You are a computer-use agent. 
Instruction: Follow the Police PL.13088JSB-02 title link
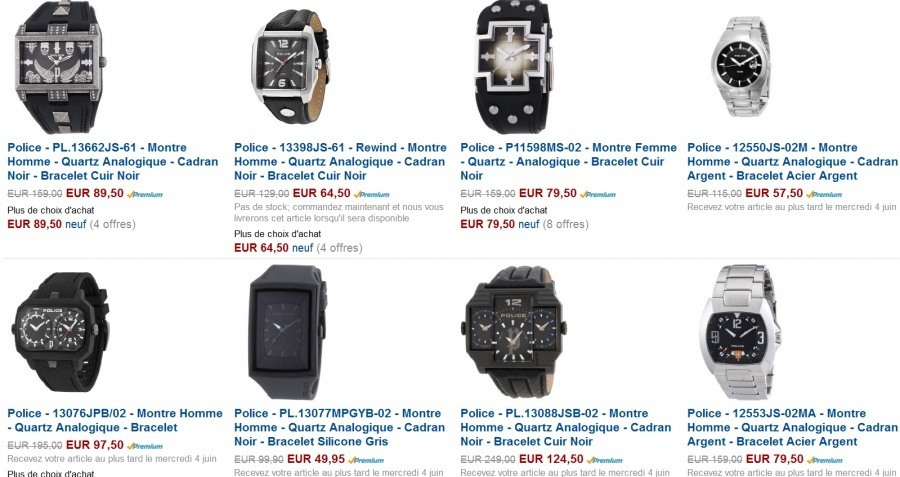click(x=565, y=427)
